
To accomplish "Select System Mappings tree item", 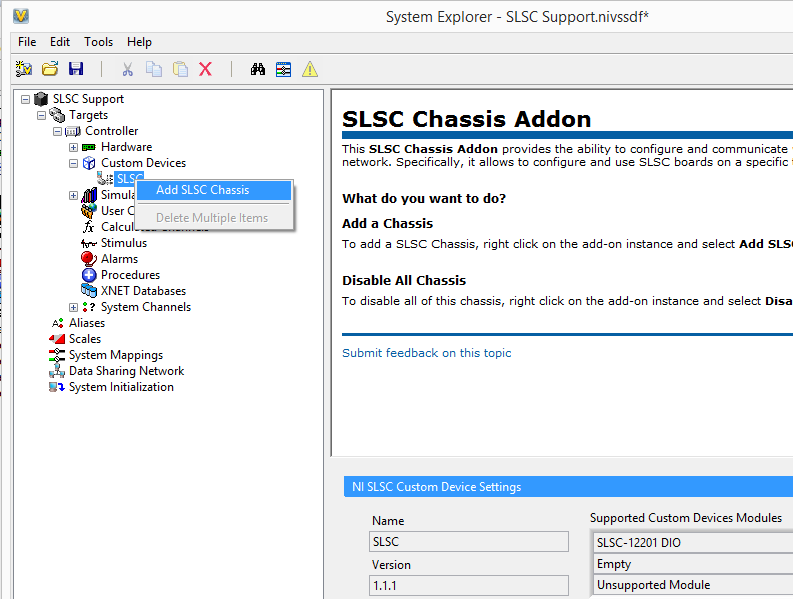I will [116, 355].
